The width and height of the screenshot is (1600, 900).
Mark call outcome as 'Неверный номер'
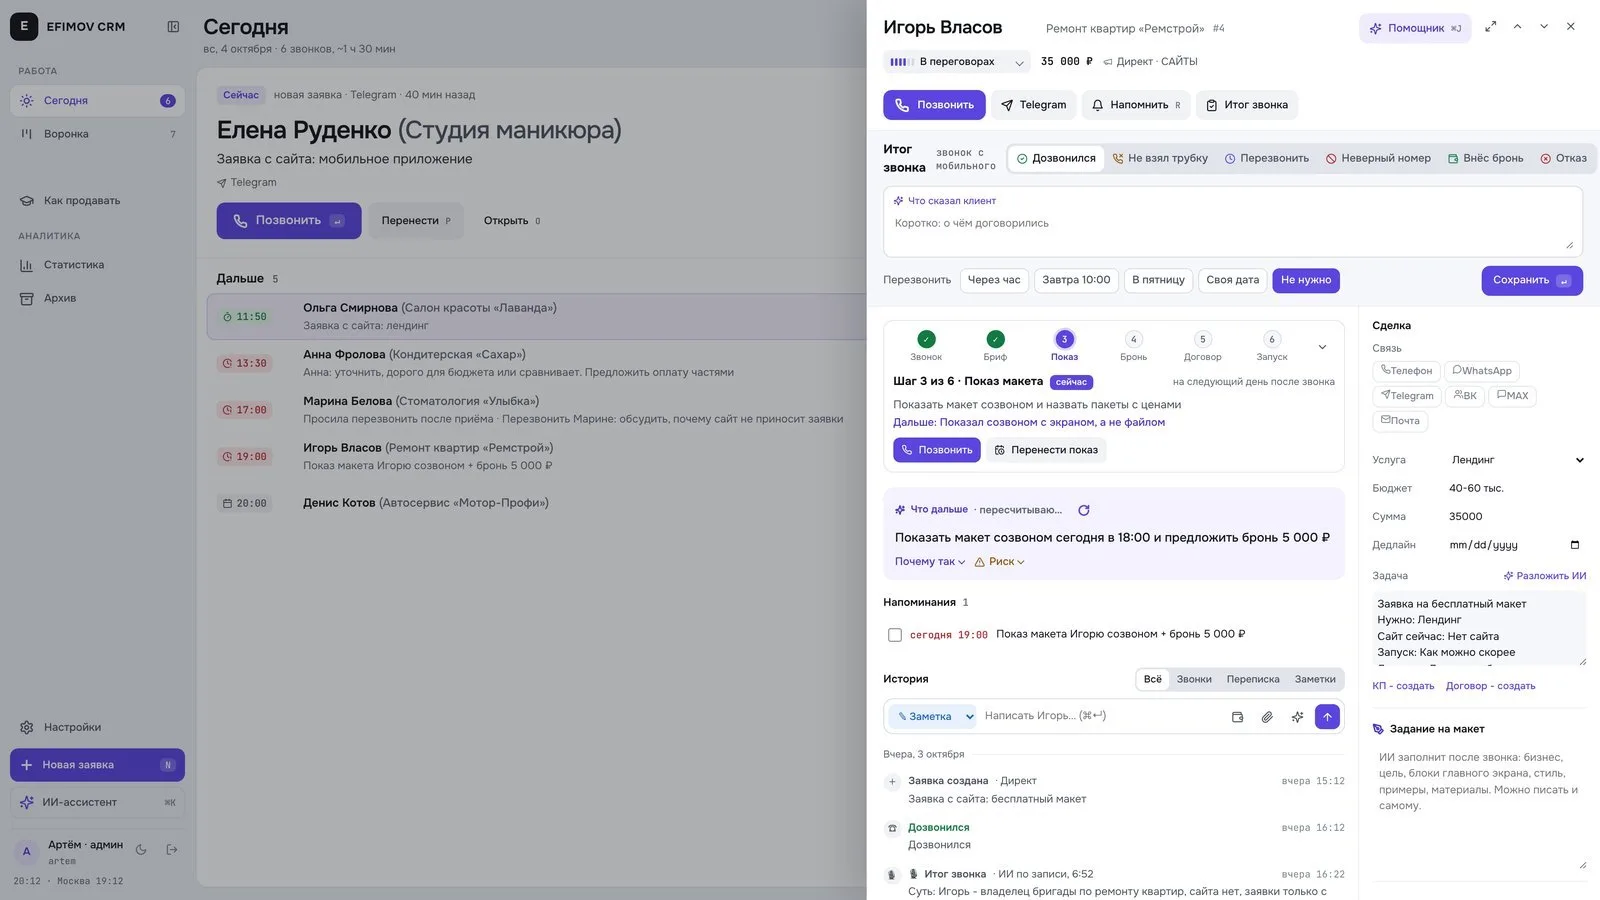click(1378, 158)
